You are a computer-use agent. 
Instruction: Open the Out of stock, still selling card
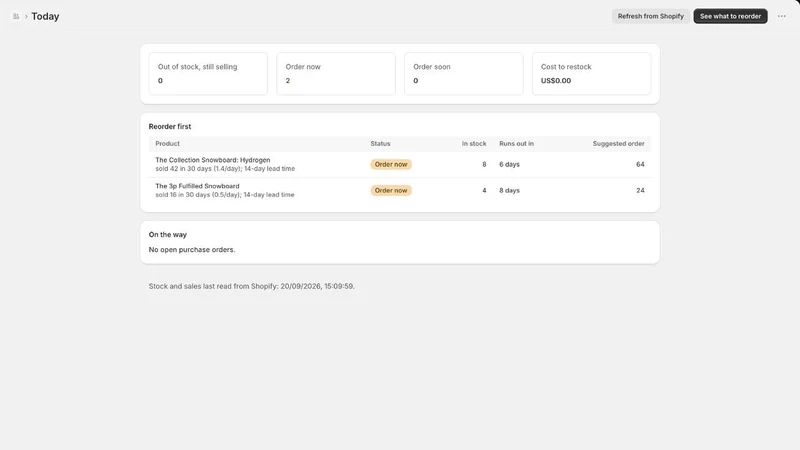coord(208,73)
